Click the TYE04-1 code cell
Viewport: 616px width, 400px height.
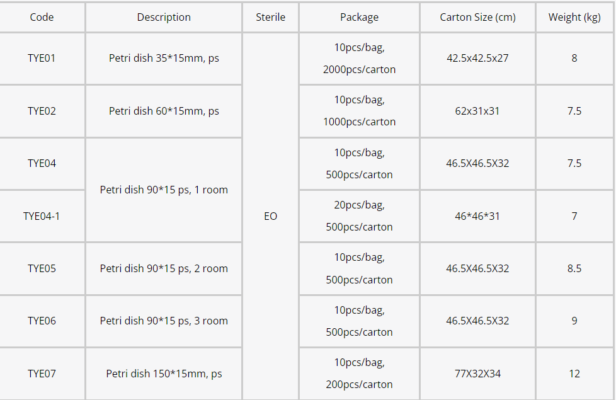41,215
